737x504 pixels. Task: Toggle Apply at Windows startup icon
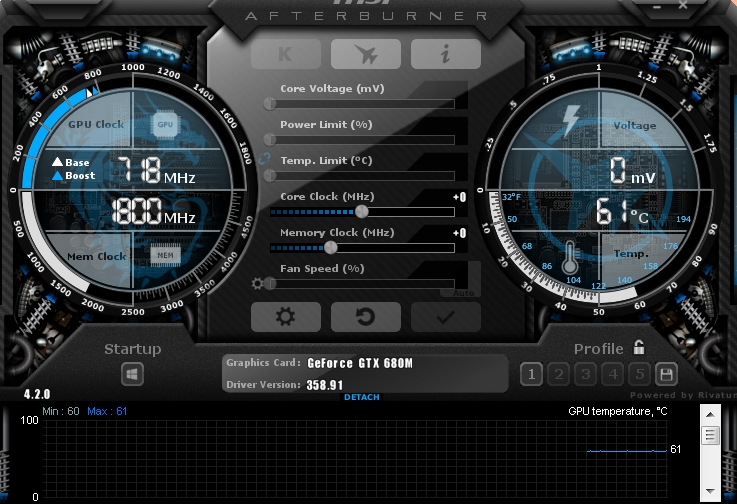[x=132, y=374]
